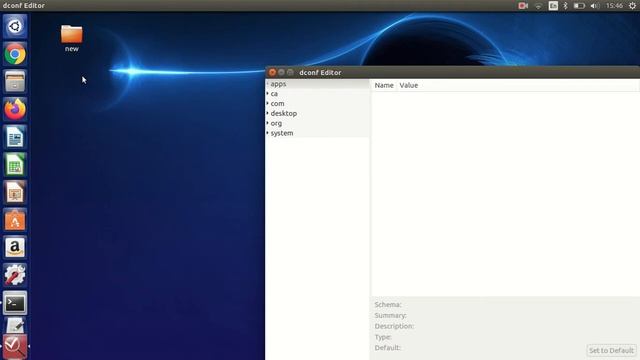Viewport: 640px width, 360px height.
Task: Open Ubuntu Software Center icon
Action: (15, 220)
